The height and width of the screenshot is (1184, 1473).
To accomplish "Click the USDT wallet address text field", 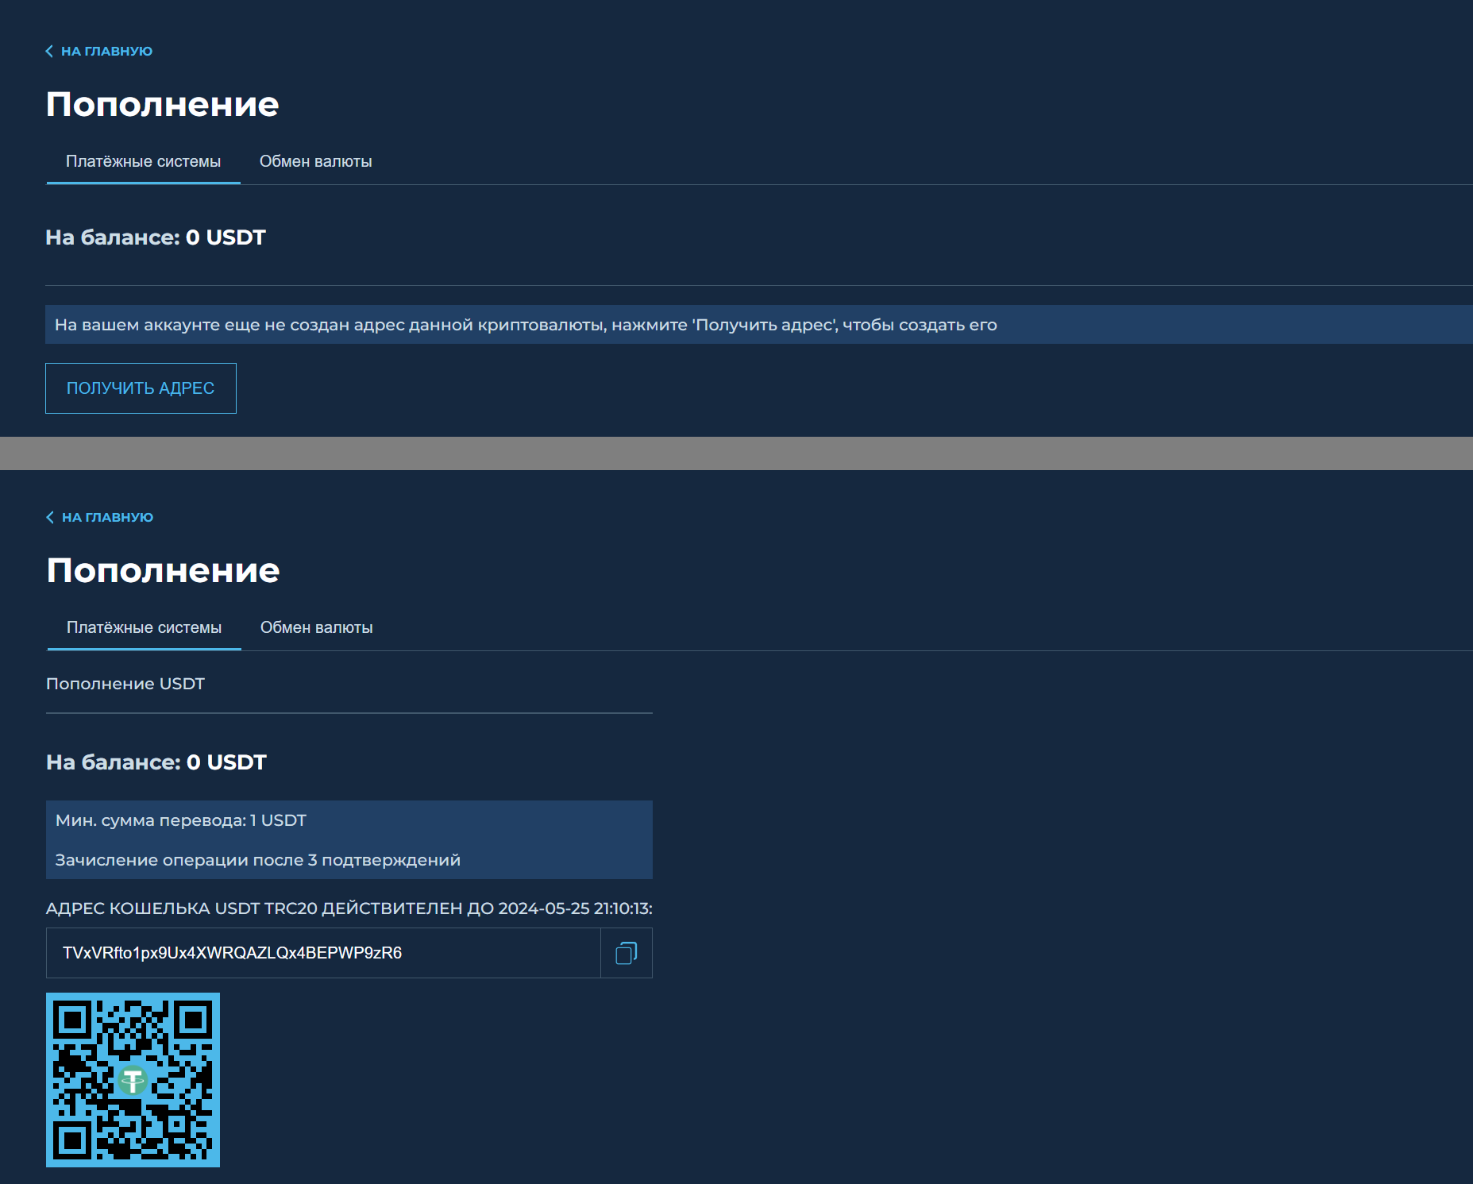I will [x=320, y=952].
